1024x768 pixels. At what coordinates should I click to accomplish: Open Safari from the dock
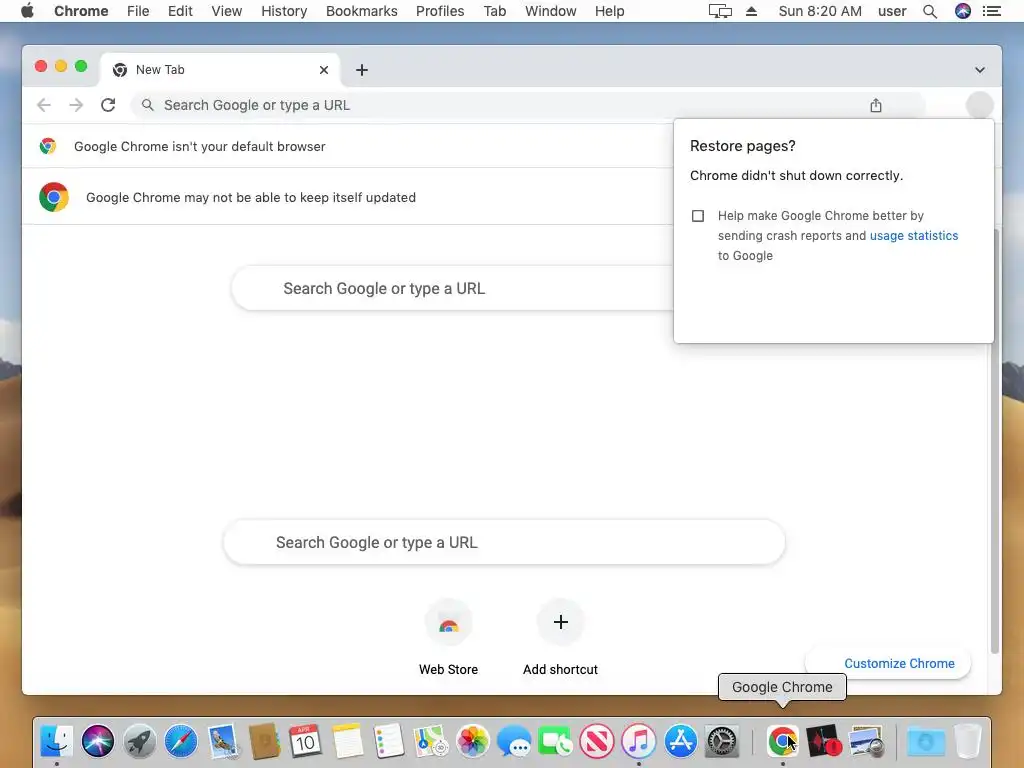point(181,741)
